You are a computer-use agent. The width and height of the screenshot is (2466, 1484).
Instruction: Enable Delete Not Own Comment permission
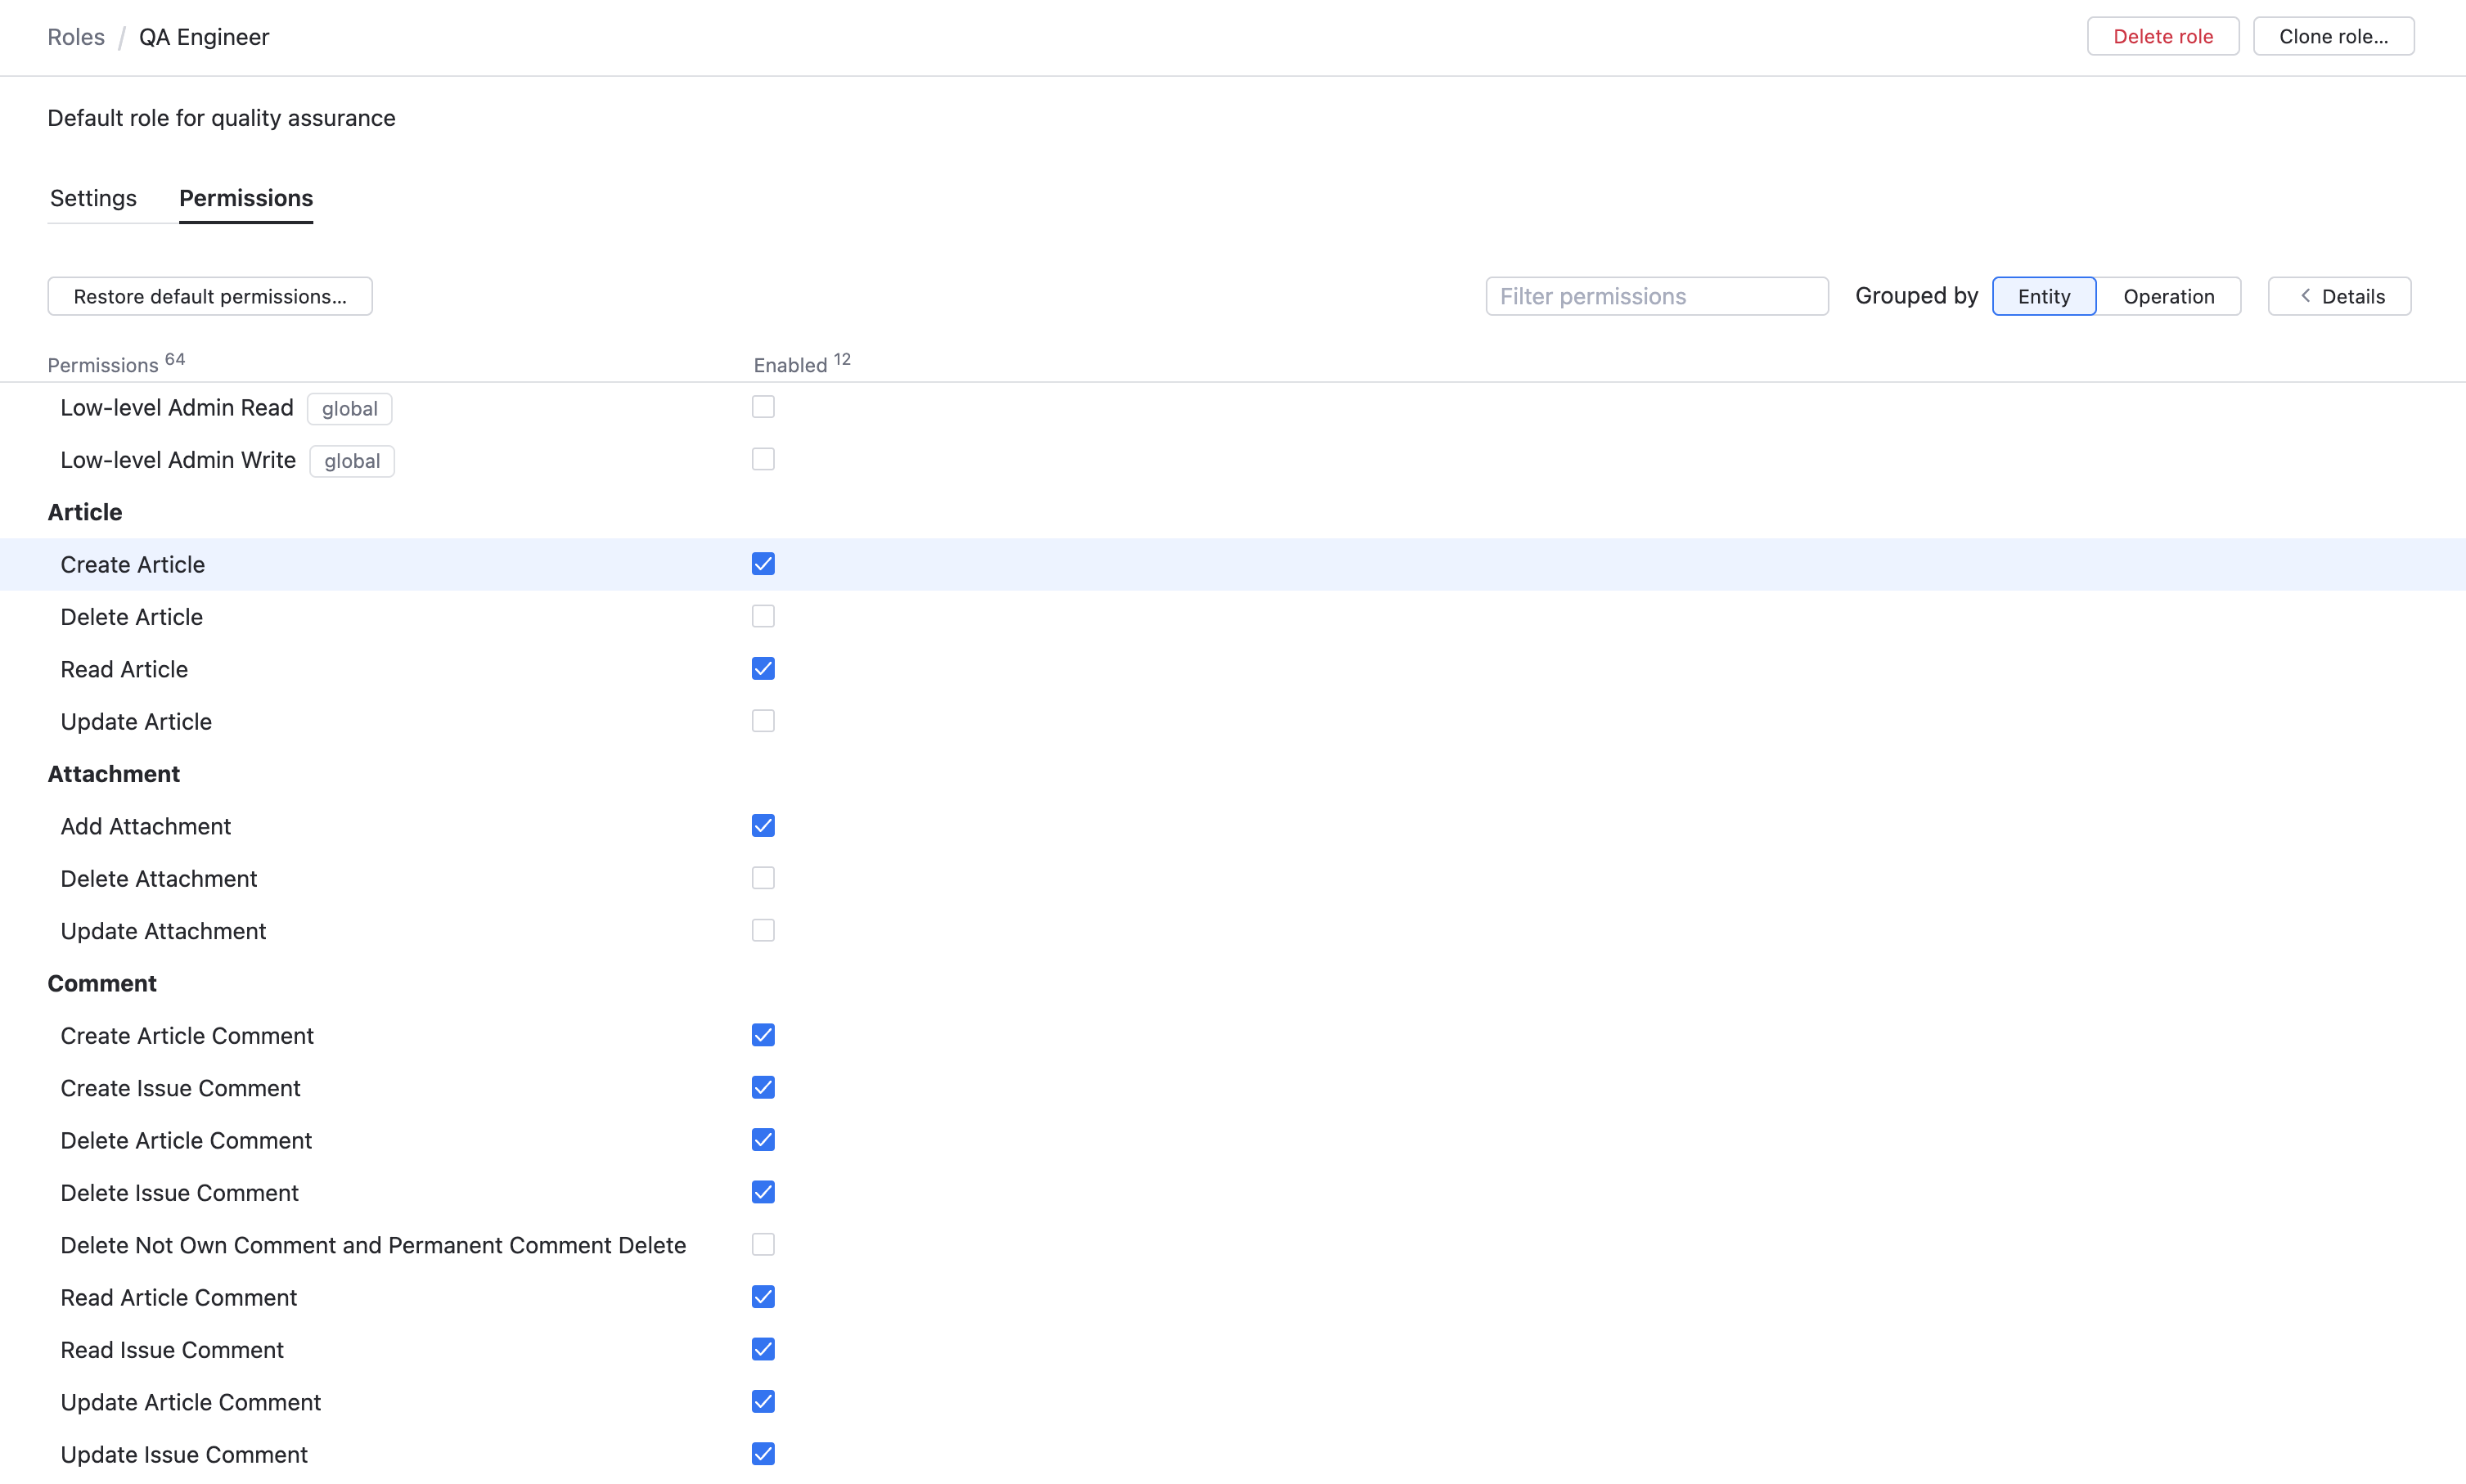tap(763, 1244)
